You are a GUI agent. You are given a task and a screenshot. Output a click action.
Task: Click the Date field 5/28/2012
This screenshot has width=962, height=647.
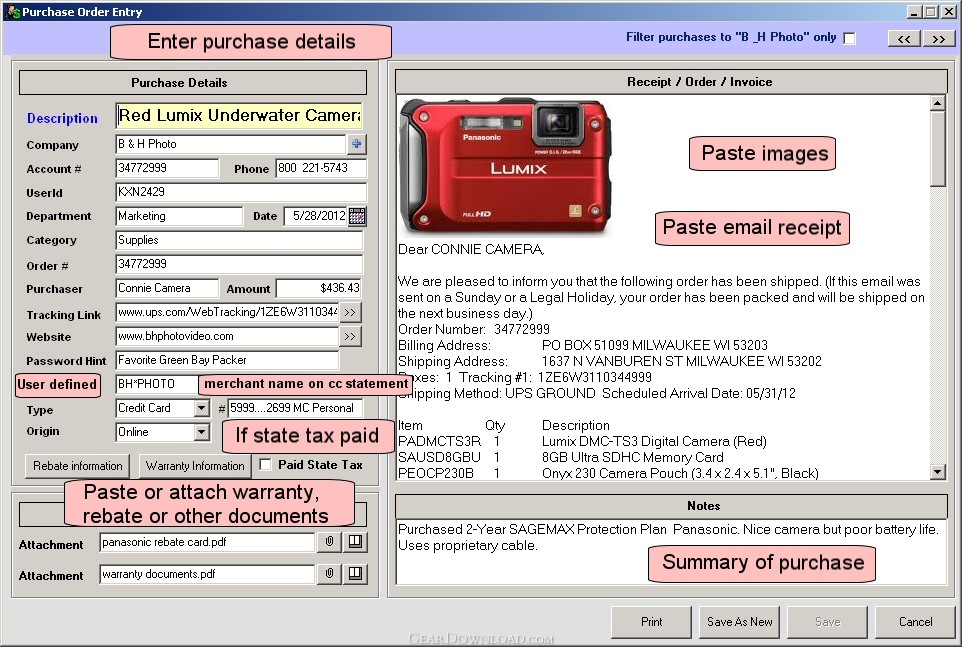(315, 216)
